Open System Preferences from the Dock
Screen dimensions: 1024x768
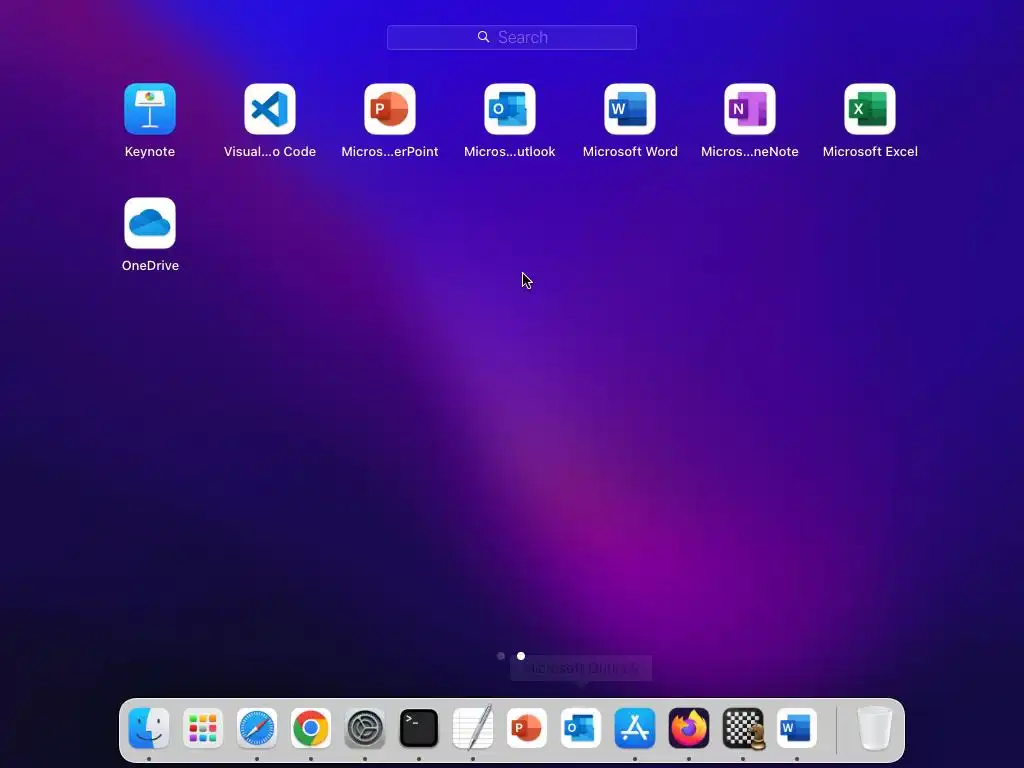click(365, 728)
